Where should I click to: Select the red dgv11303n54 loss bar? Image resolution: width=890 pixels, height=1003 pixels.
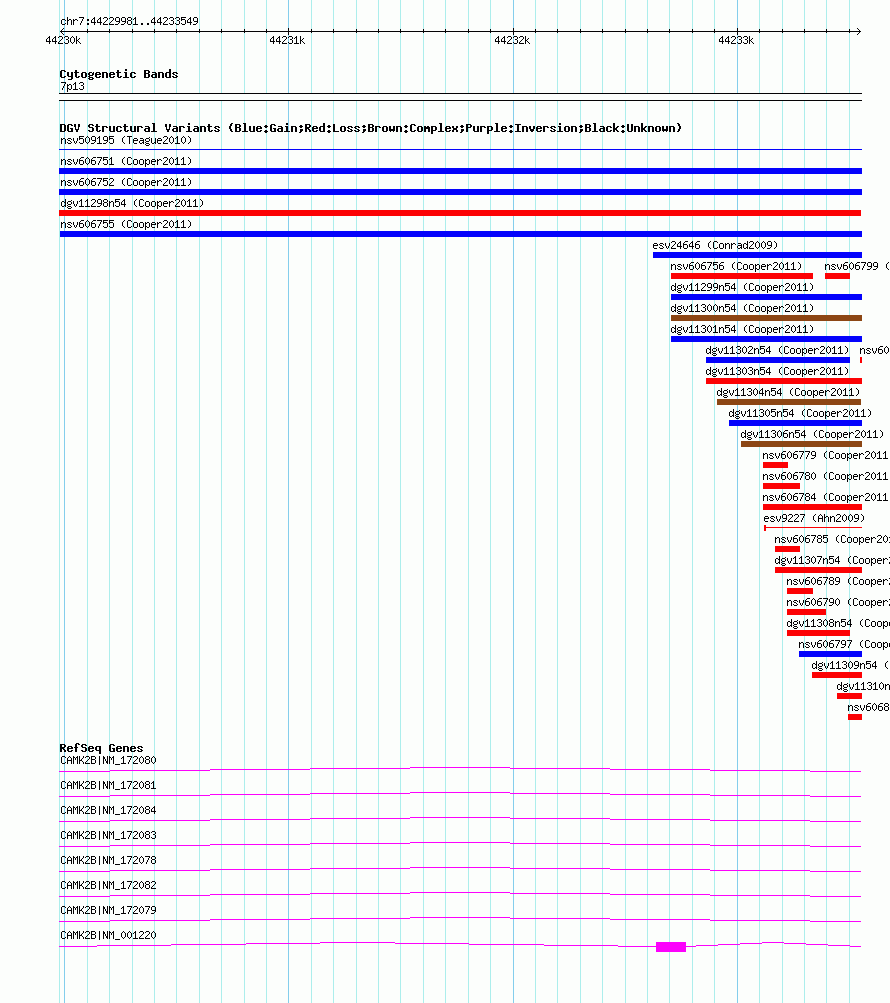784,381
